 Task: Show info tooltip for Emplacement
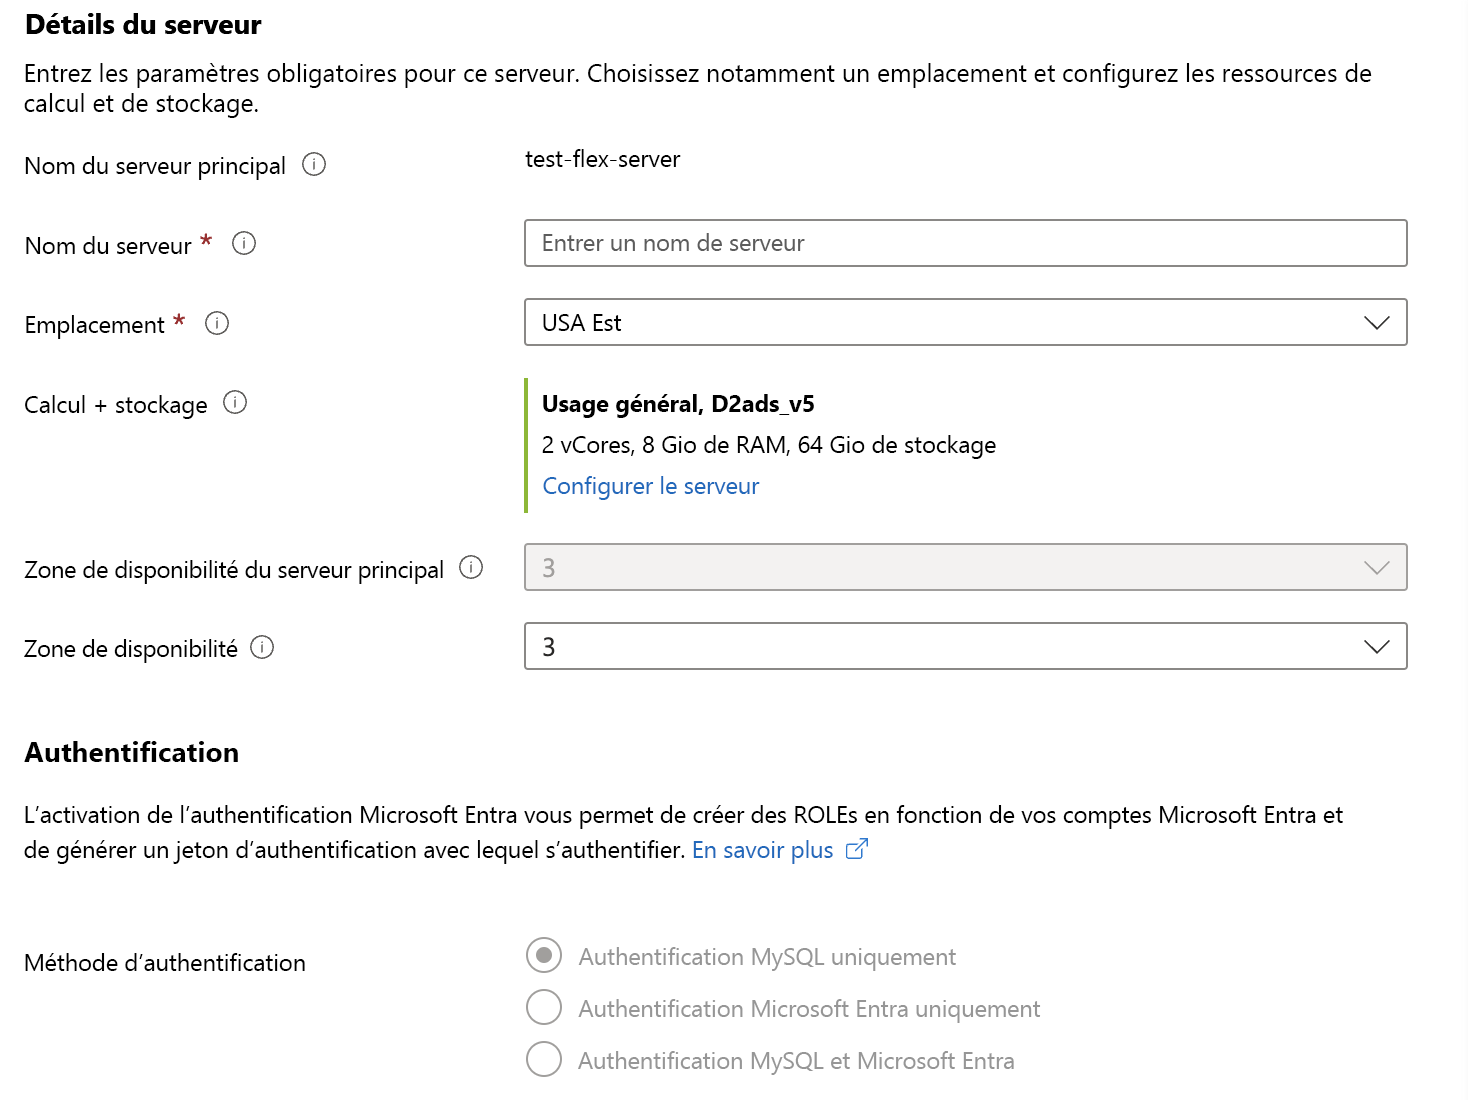pyautogui.click(x=217, y=323)
